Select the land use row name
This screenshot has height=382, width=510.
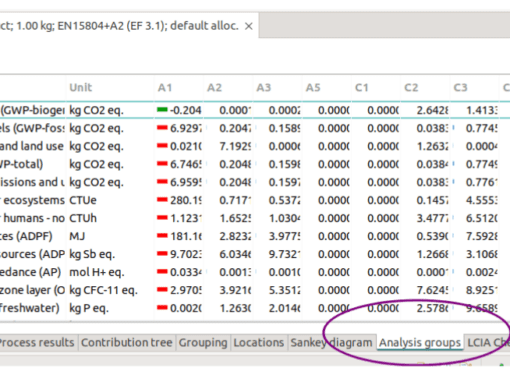tap(32, 146)
